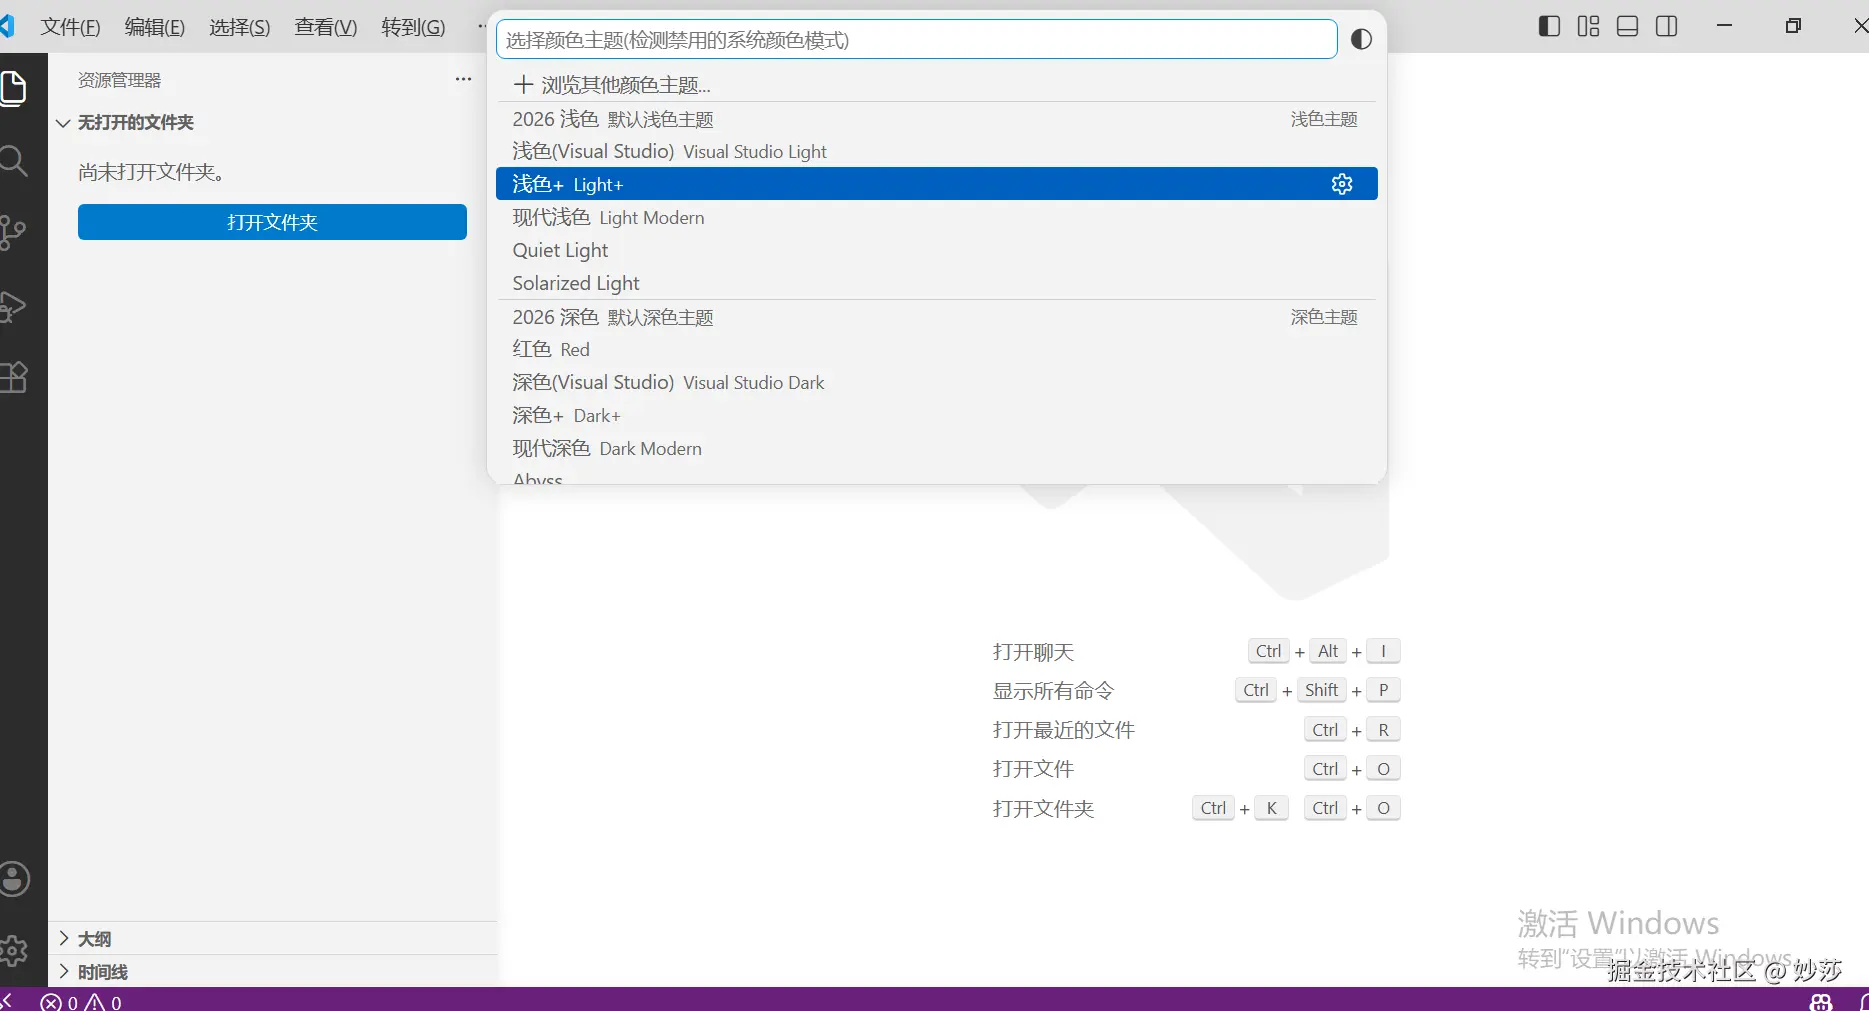Screen dimensions: 1869x1011
Task: Open the Extensions view icon
Action: pos(13,378)
